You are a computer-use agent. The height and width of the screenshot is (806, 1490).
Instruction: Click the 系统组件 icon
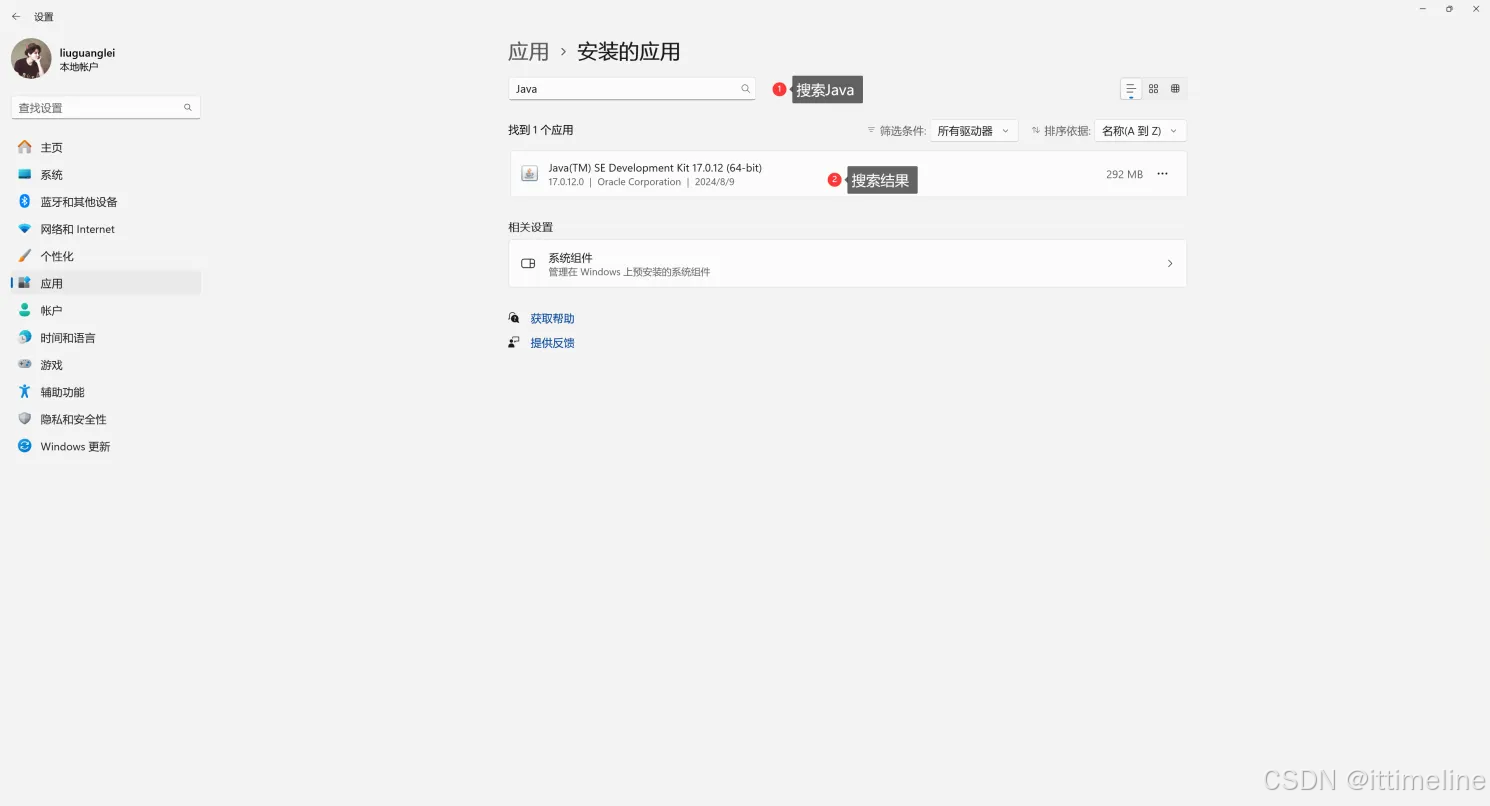tap(528, 264)
